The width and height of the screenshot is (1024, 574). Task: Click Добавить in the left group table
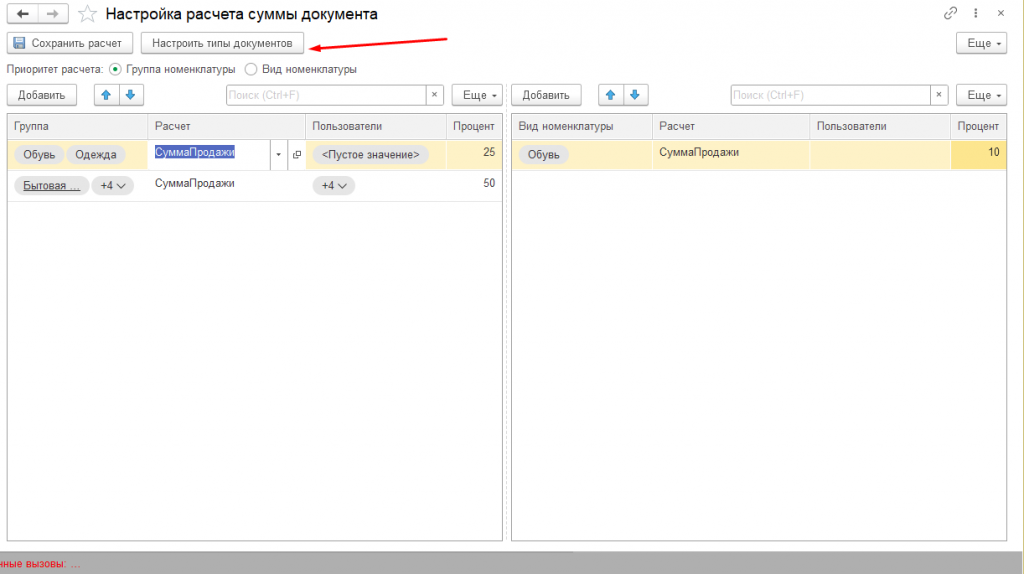(x=42, y=95)
